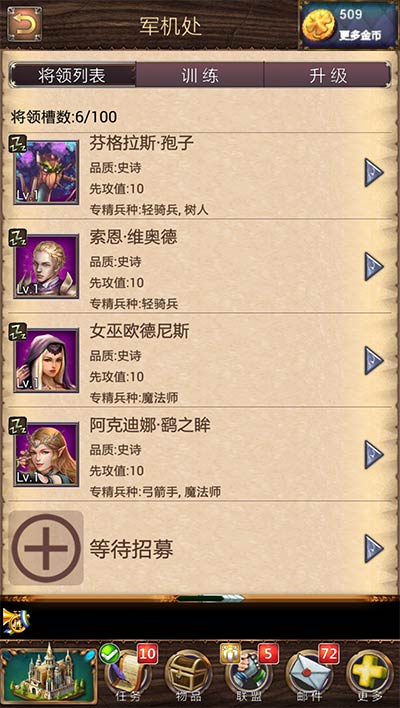The image size is (400, 708).
Task: Click the chat horn announcement icon
Action: point(16,621)
